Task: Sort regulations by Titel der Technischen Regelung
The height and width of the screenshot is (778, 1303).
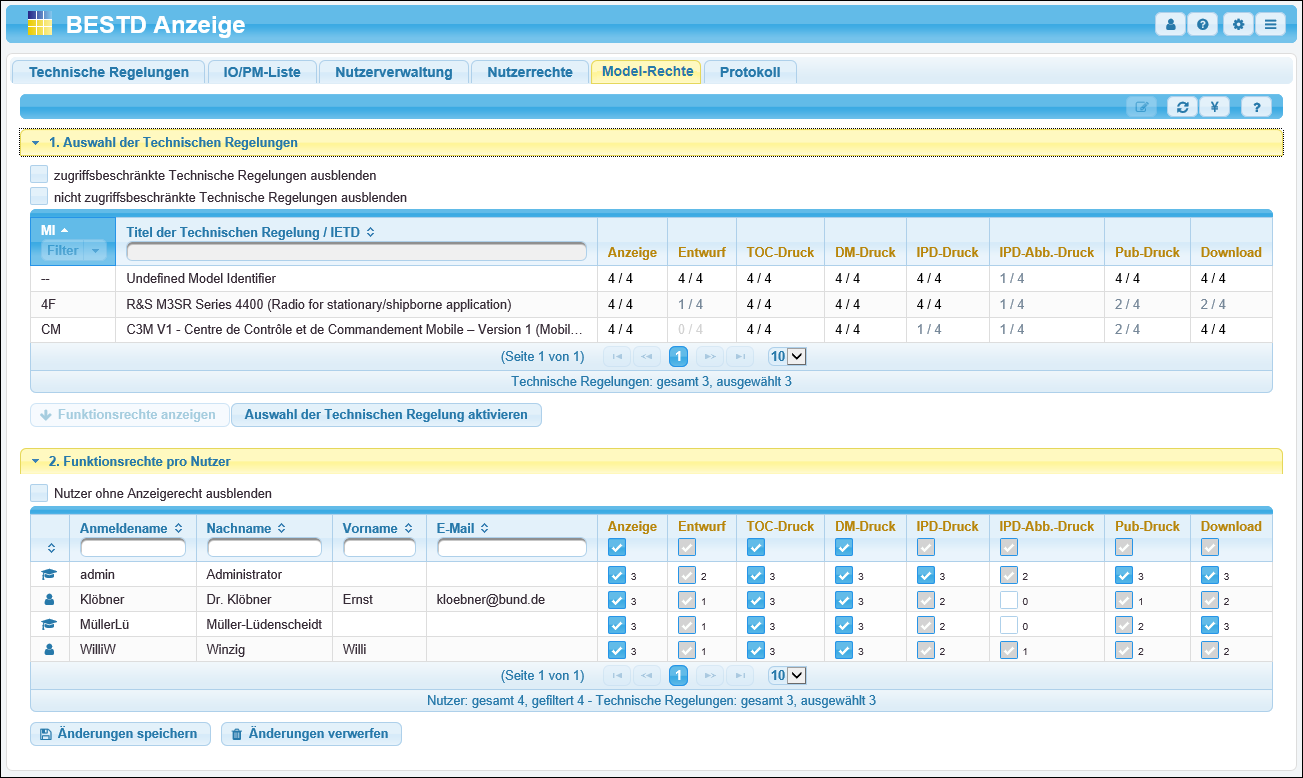Action: click(370, 232)
